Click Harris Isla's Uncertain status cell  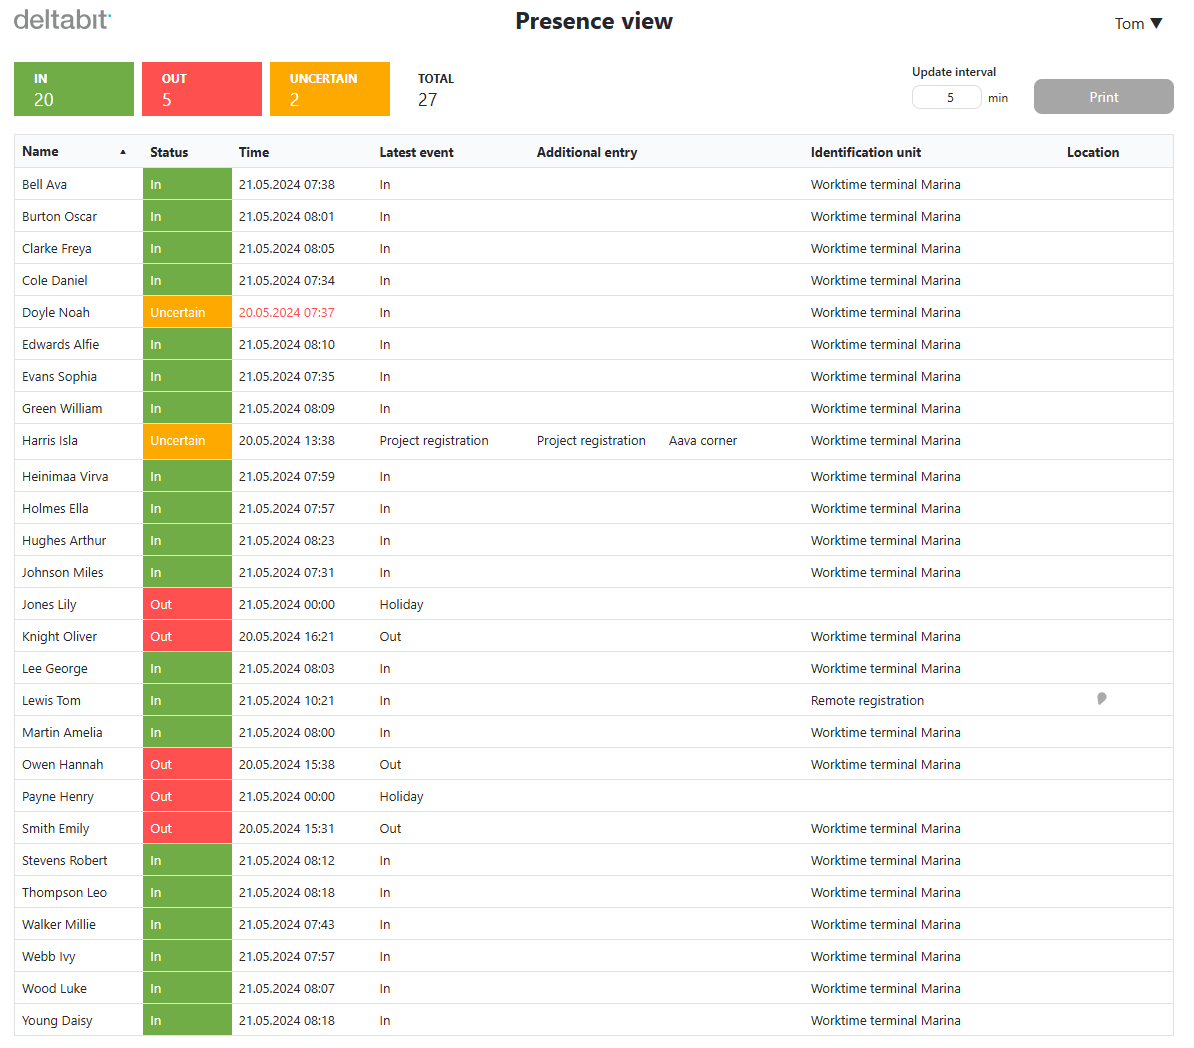187,441
